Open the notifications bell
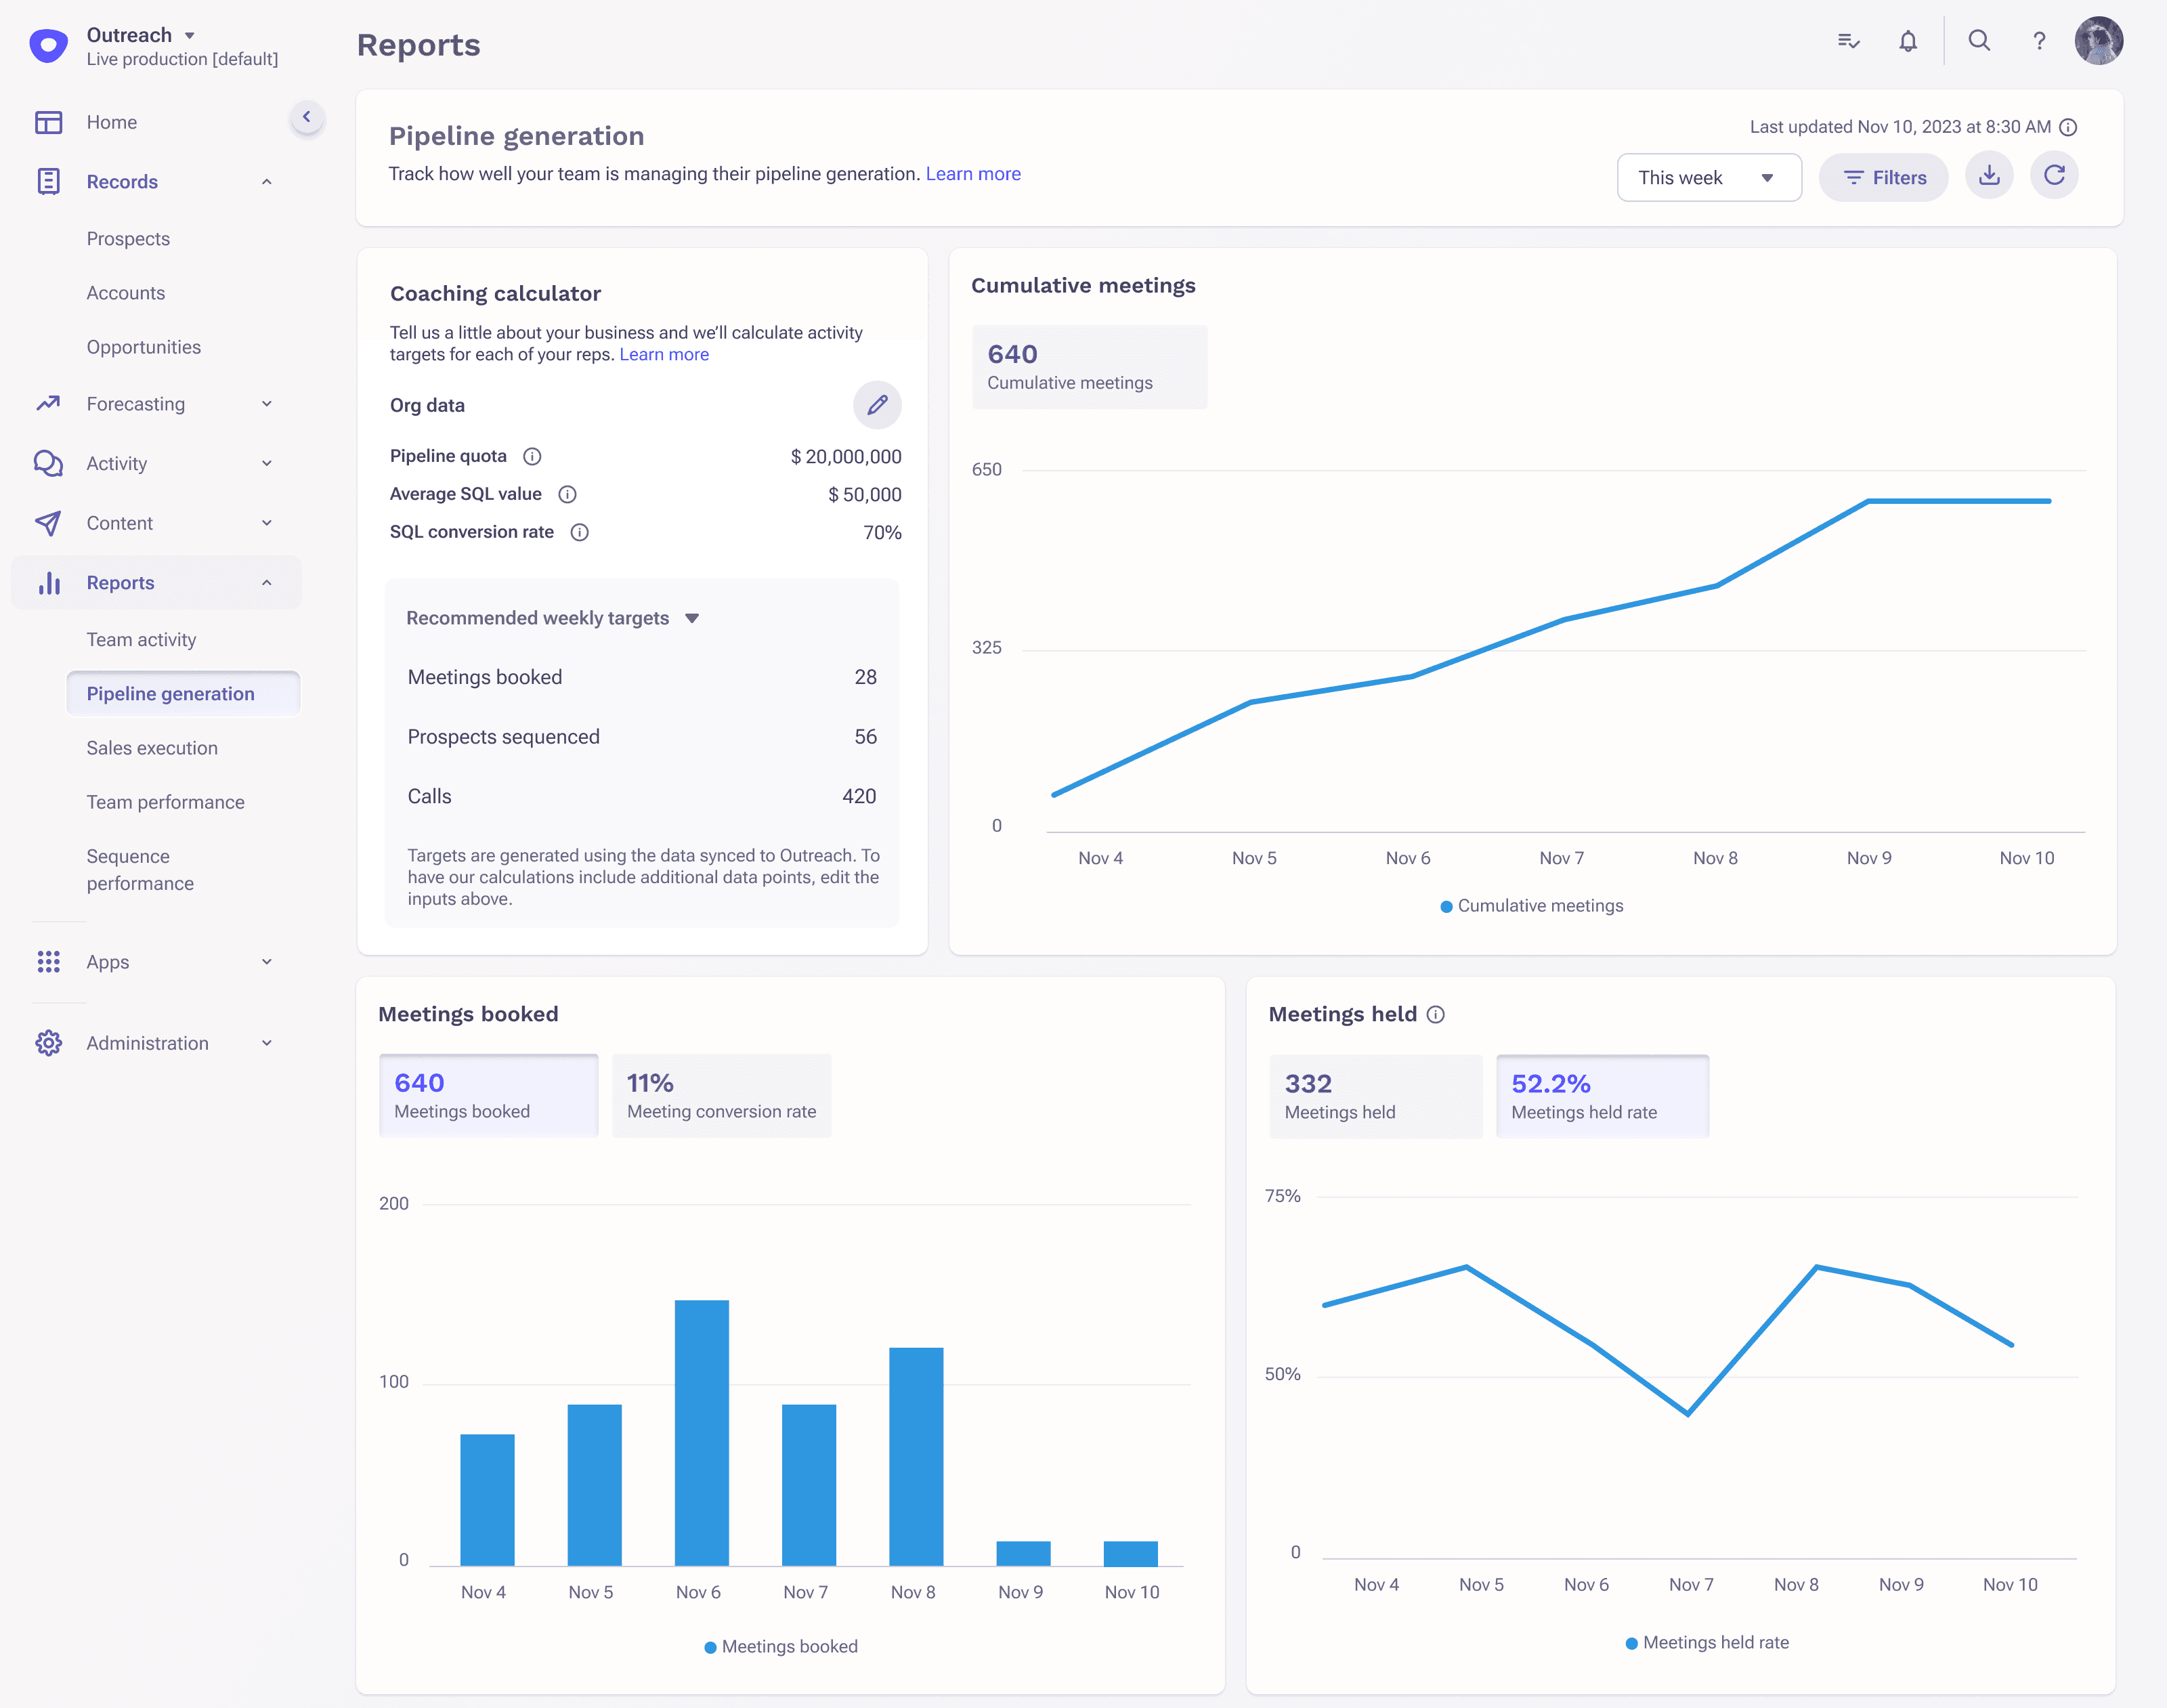Viewport: 2167px width, 1708px height. pyautogui.click(x=1908, y=41)
